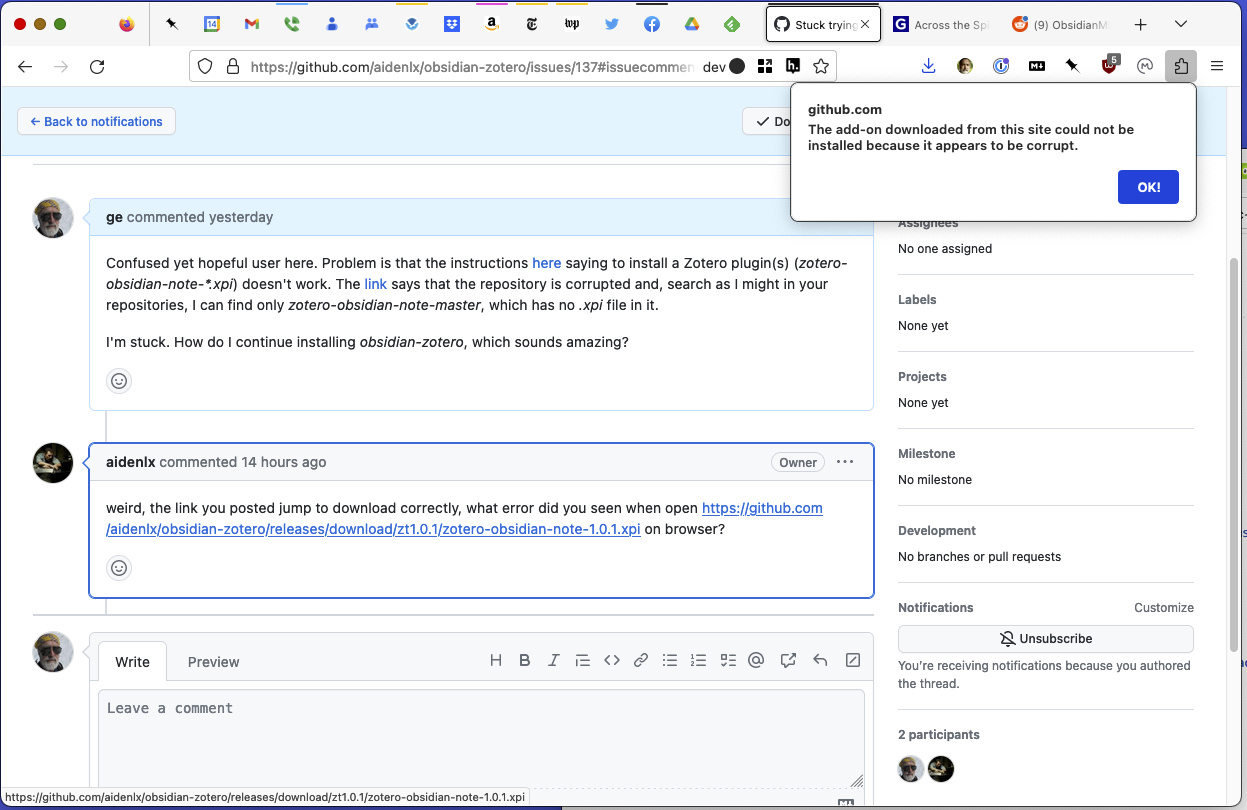Insert a link using the editor toolbar

tap(641, 660)
